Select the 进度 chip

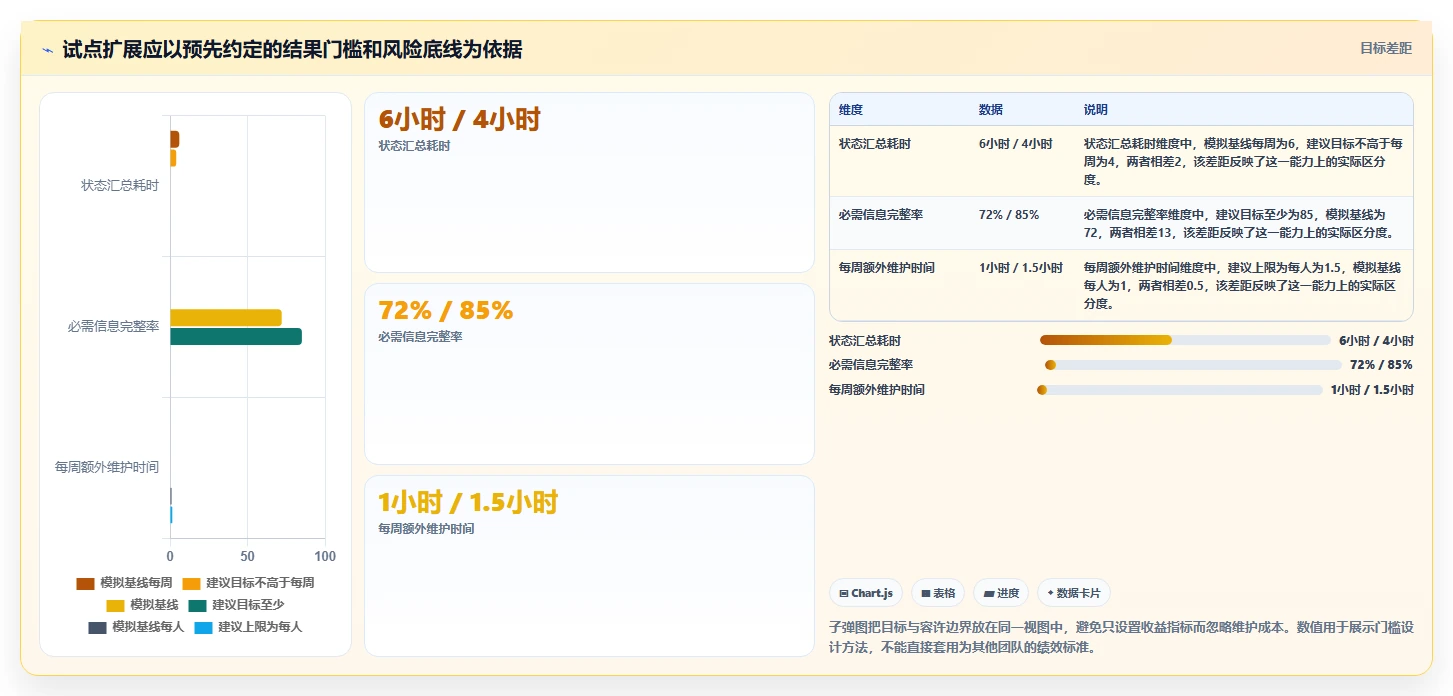click(x=1001, y=593)
